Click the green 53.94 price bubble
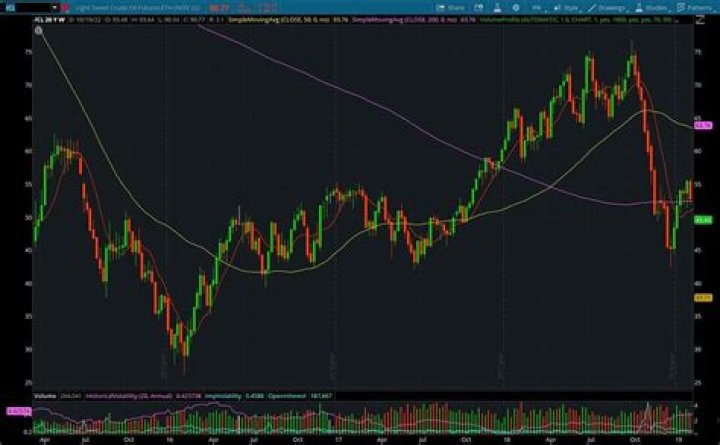Image resolution: width=720 pixels, height=445 pixels. click(702, 220)
